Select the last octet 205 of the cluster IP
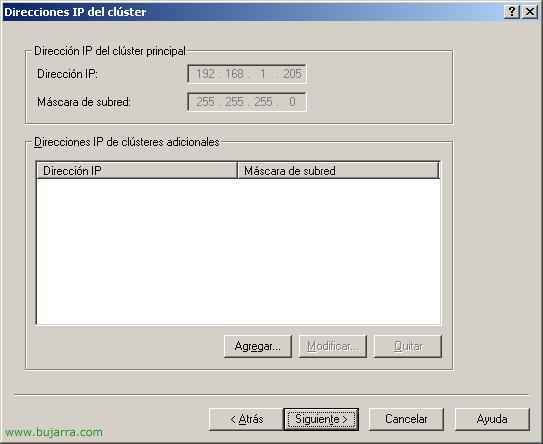Viewport: 543px width, 444px height. click(292, 74)
